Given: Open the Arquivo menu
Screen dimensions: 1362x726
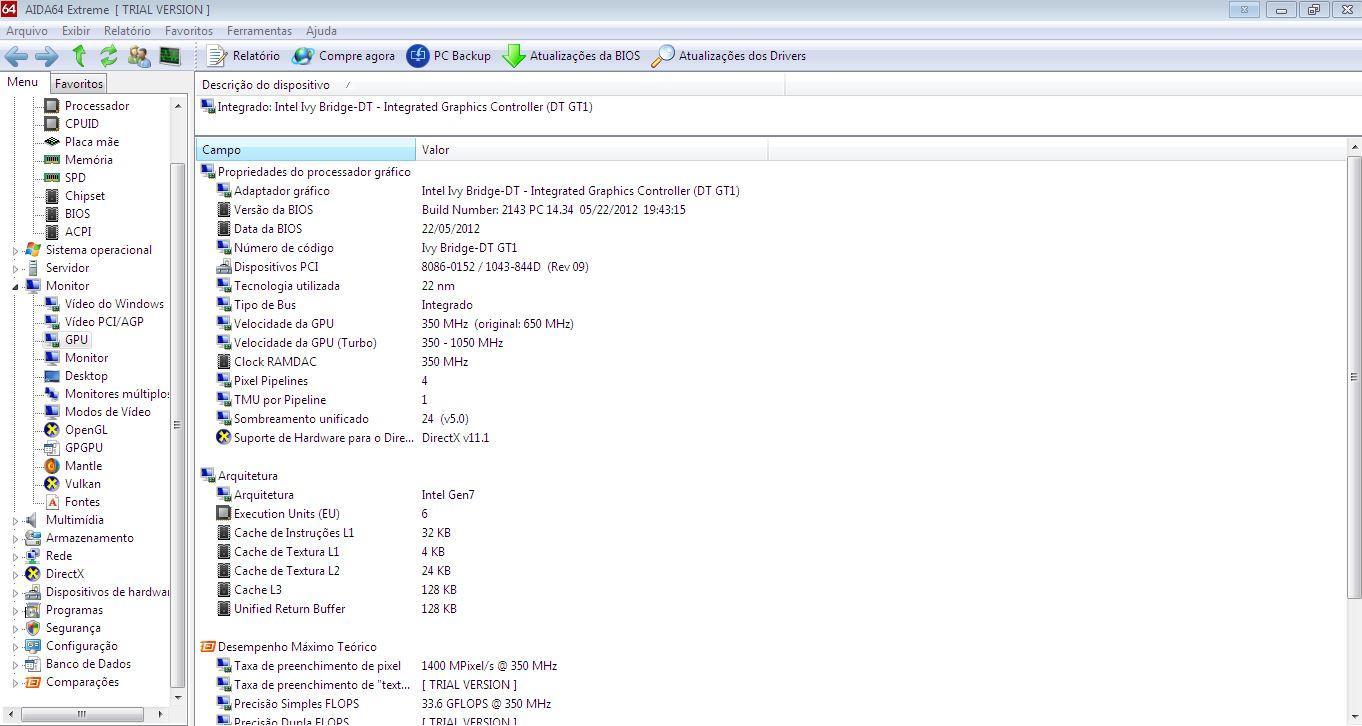Looking at the screenshot, I should pos(27,31).
